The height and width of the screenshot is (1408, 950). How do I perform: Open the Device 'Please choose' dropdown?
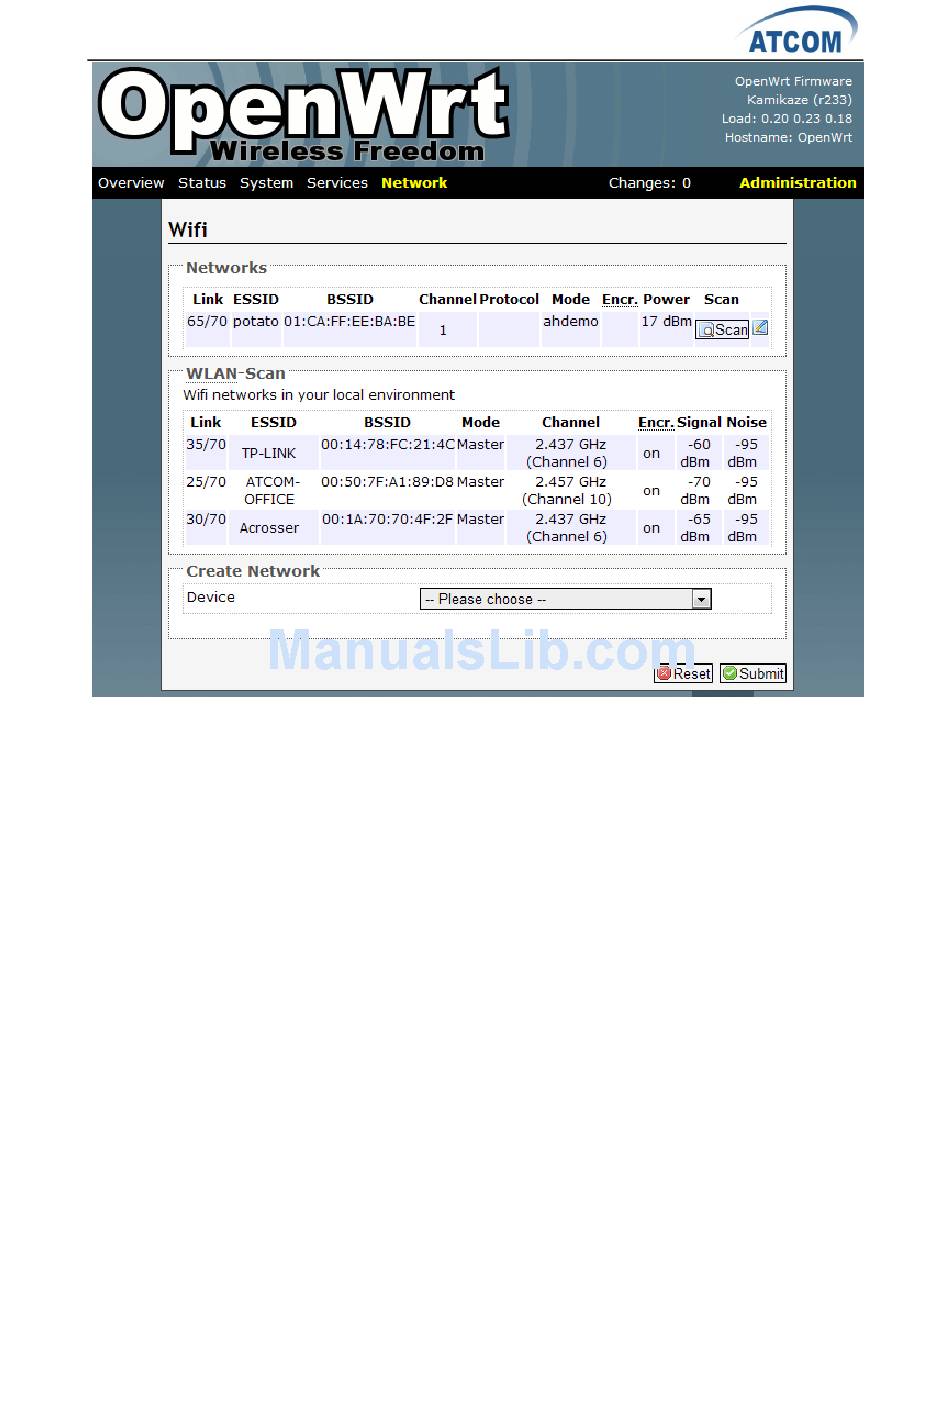tap(566, 599)
